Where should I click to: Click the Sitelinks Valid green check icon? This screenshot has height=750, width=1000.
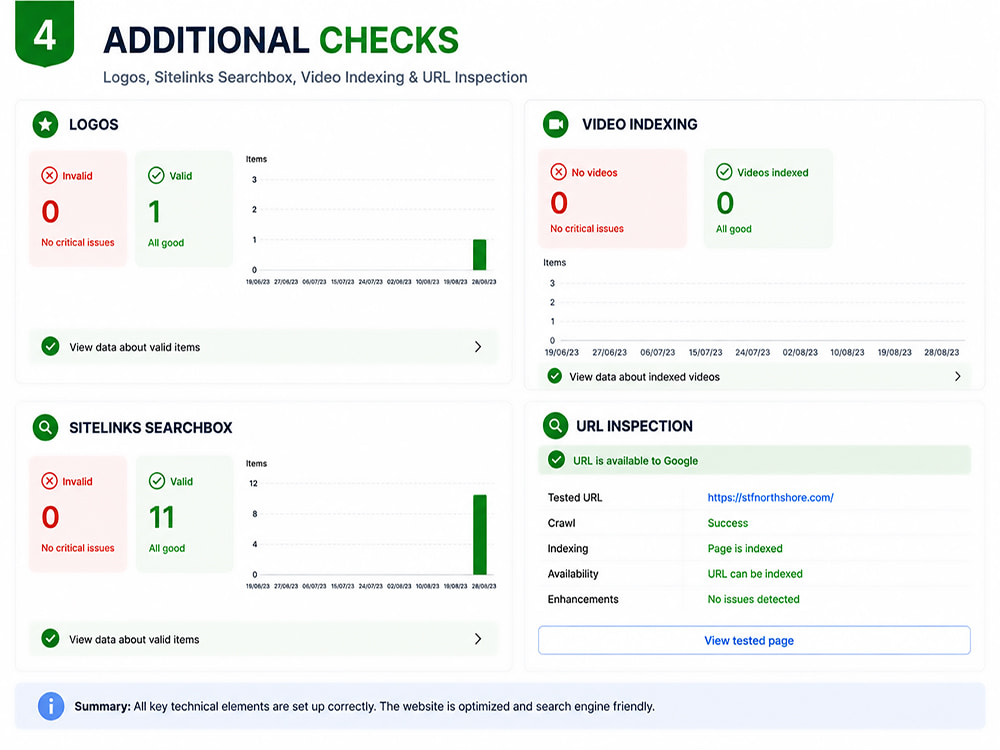click(x=157, y=481)
